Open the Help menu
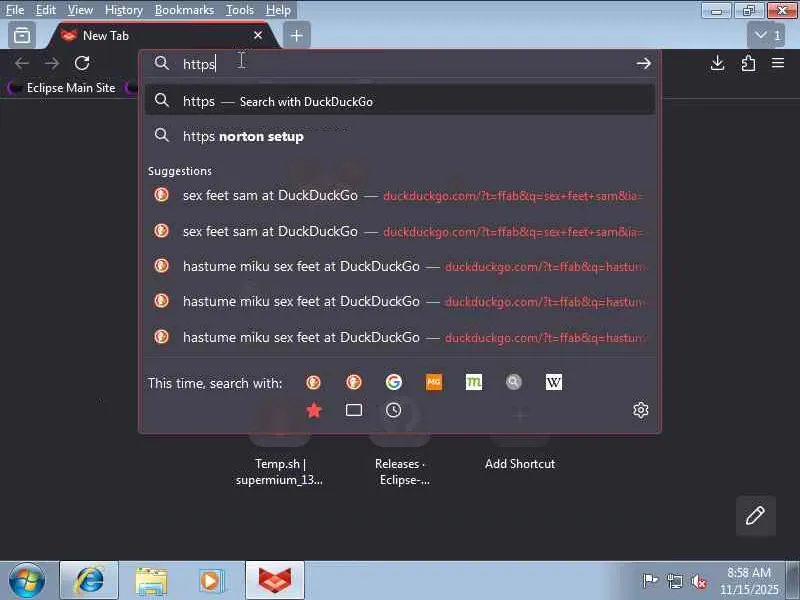This screenshot has width=800, height=600. pyautogui.click(x=278, y=10)
